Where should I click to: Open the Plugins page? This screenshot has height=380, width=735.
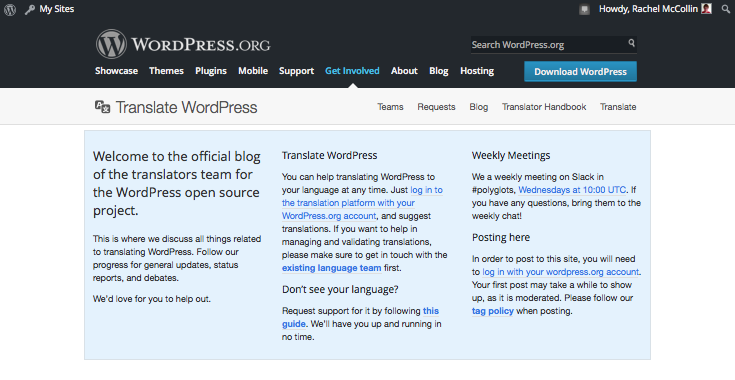coord(211,71)
